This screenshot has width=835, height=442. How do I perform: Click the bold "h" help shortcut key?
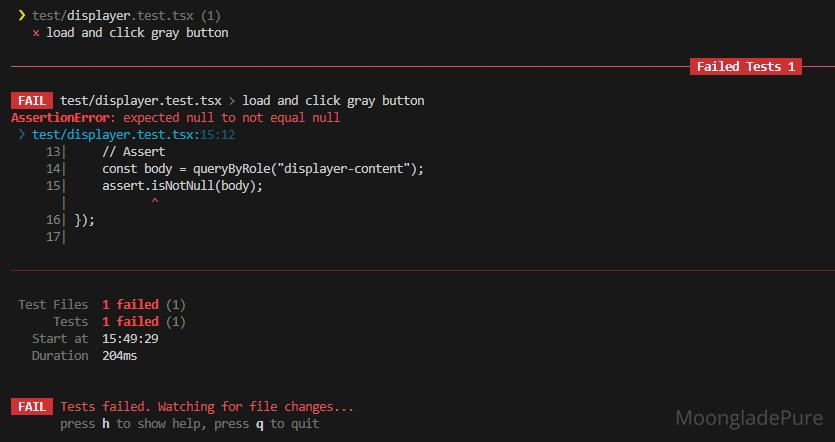point(105,424)
